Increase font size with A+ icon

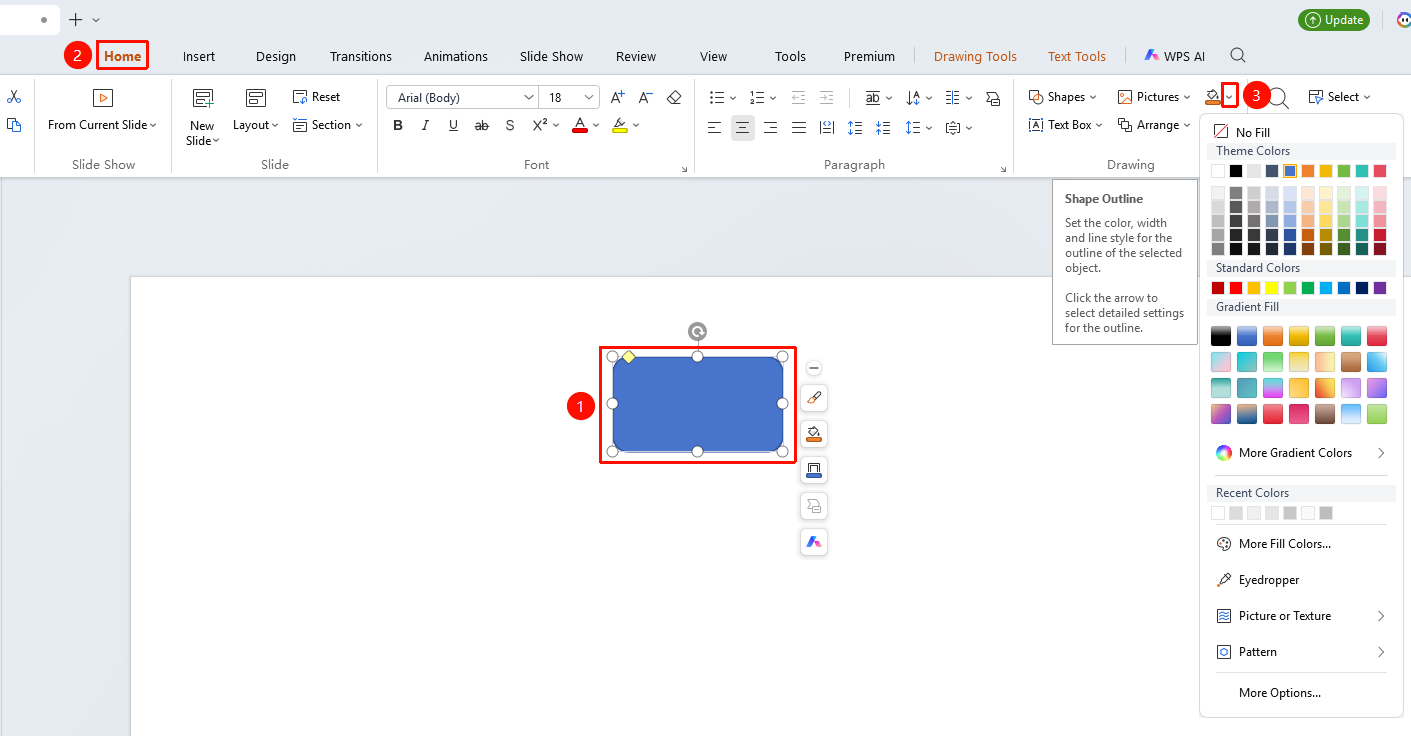pyautogui.click(x=618, y=97)
